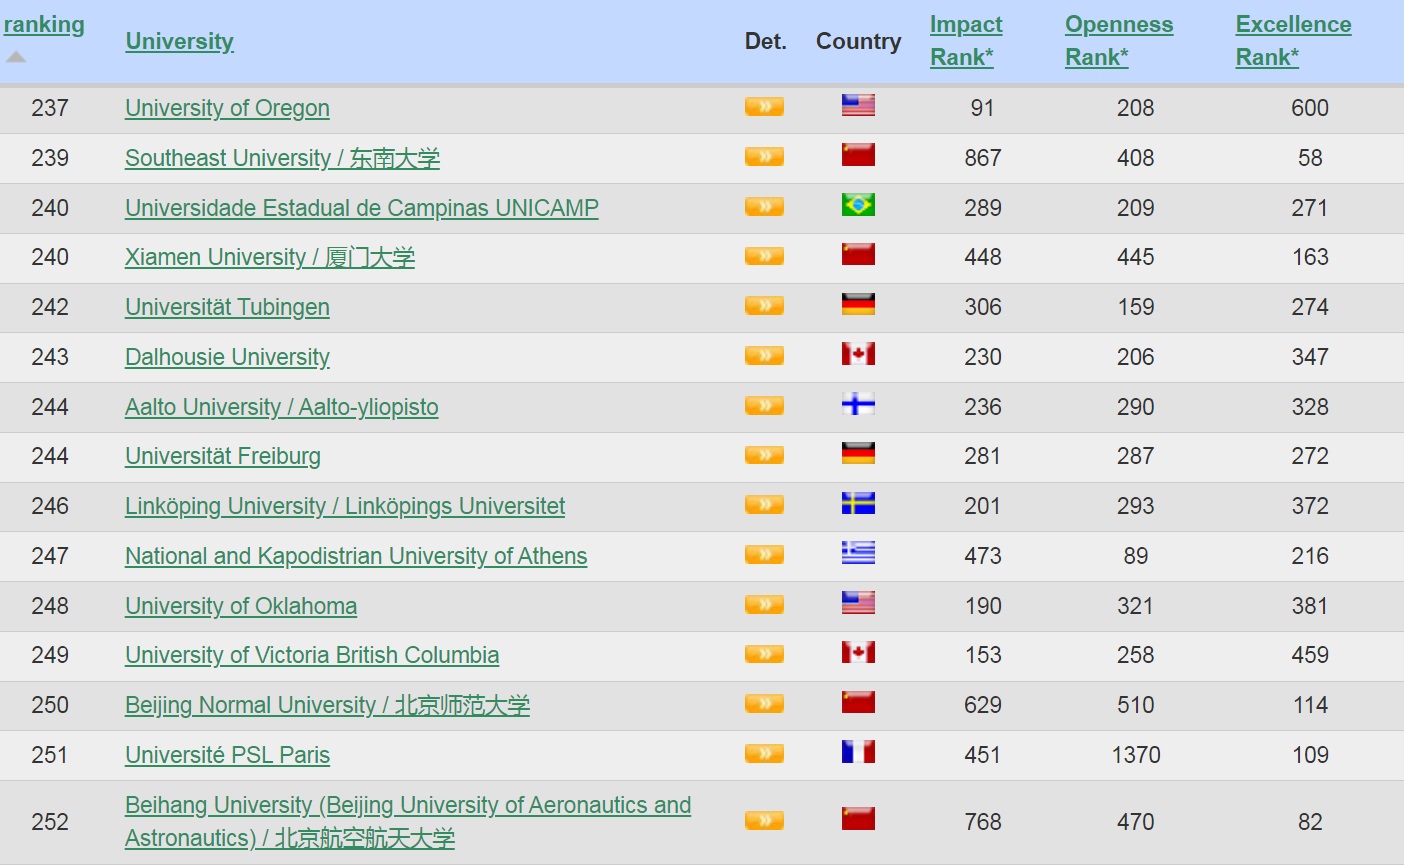Open the Linköping University link
Viewport: 1407px width, 865px height.
344,506
